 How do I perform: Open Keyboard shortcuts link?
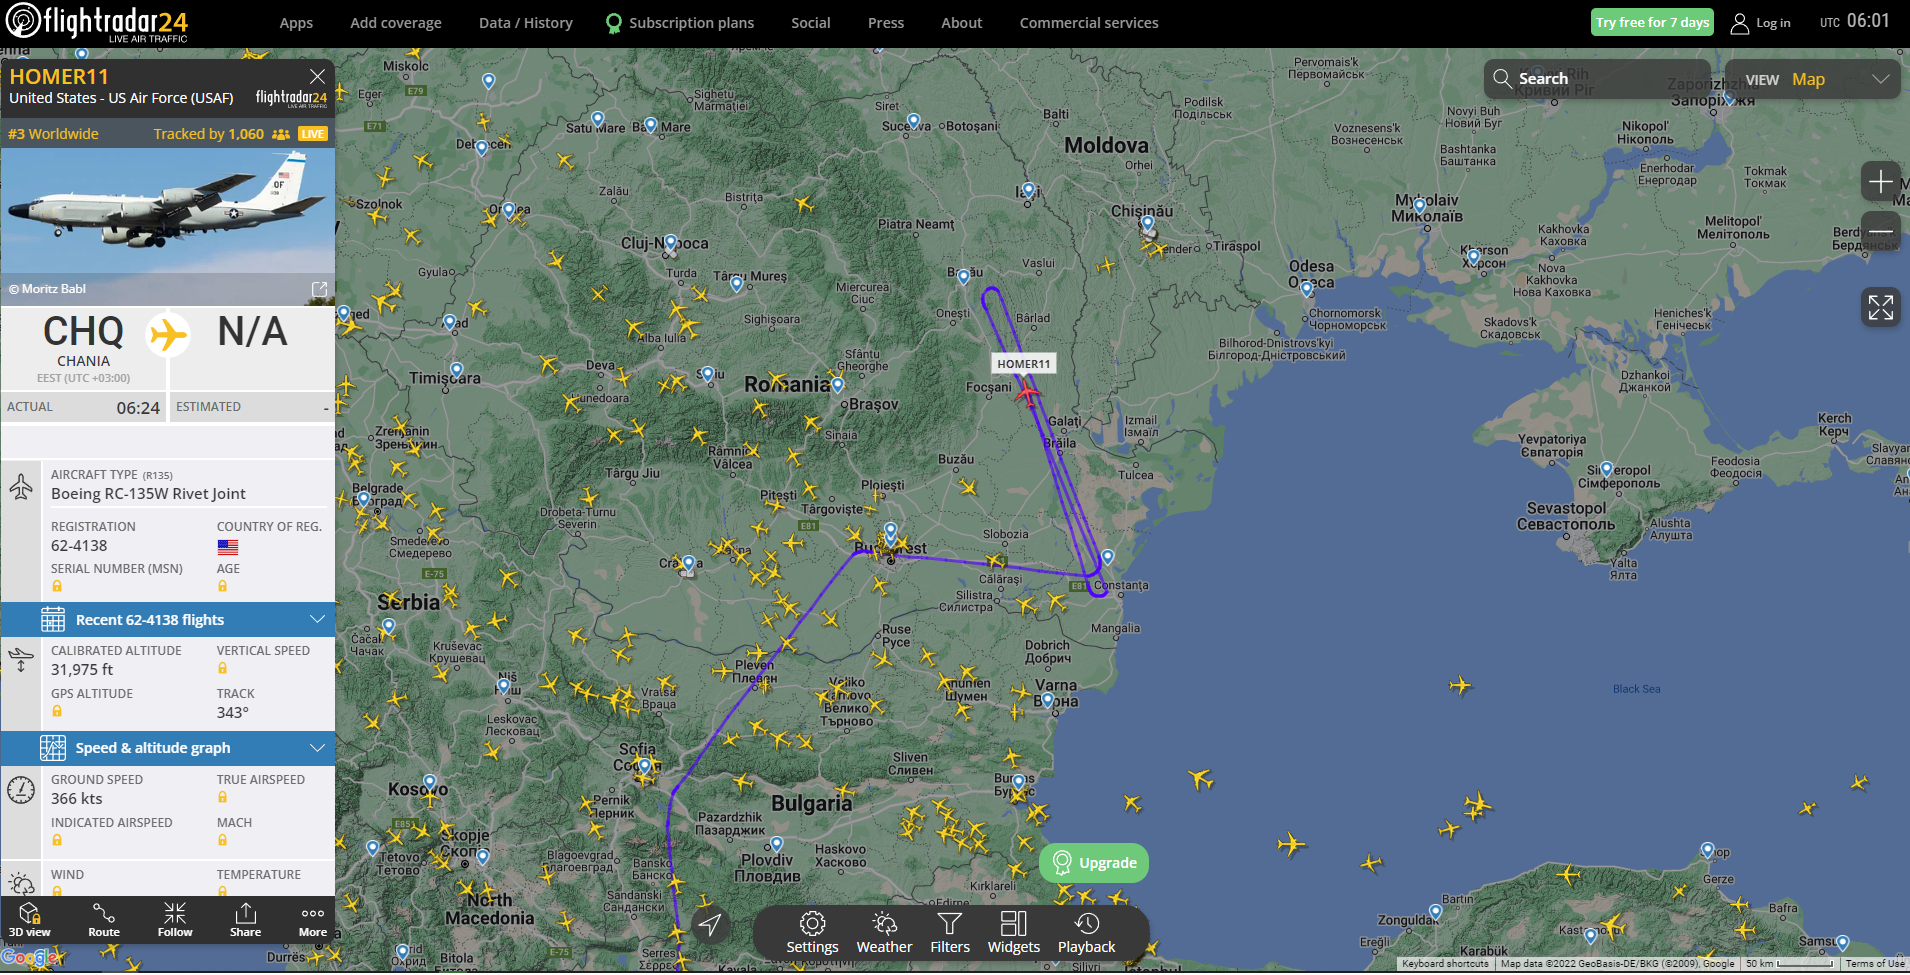coord(1445,964)
